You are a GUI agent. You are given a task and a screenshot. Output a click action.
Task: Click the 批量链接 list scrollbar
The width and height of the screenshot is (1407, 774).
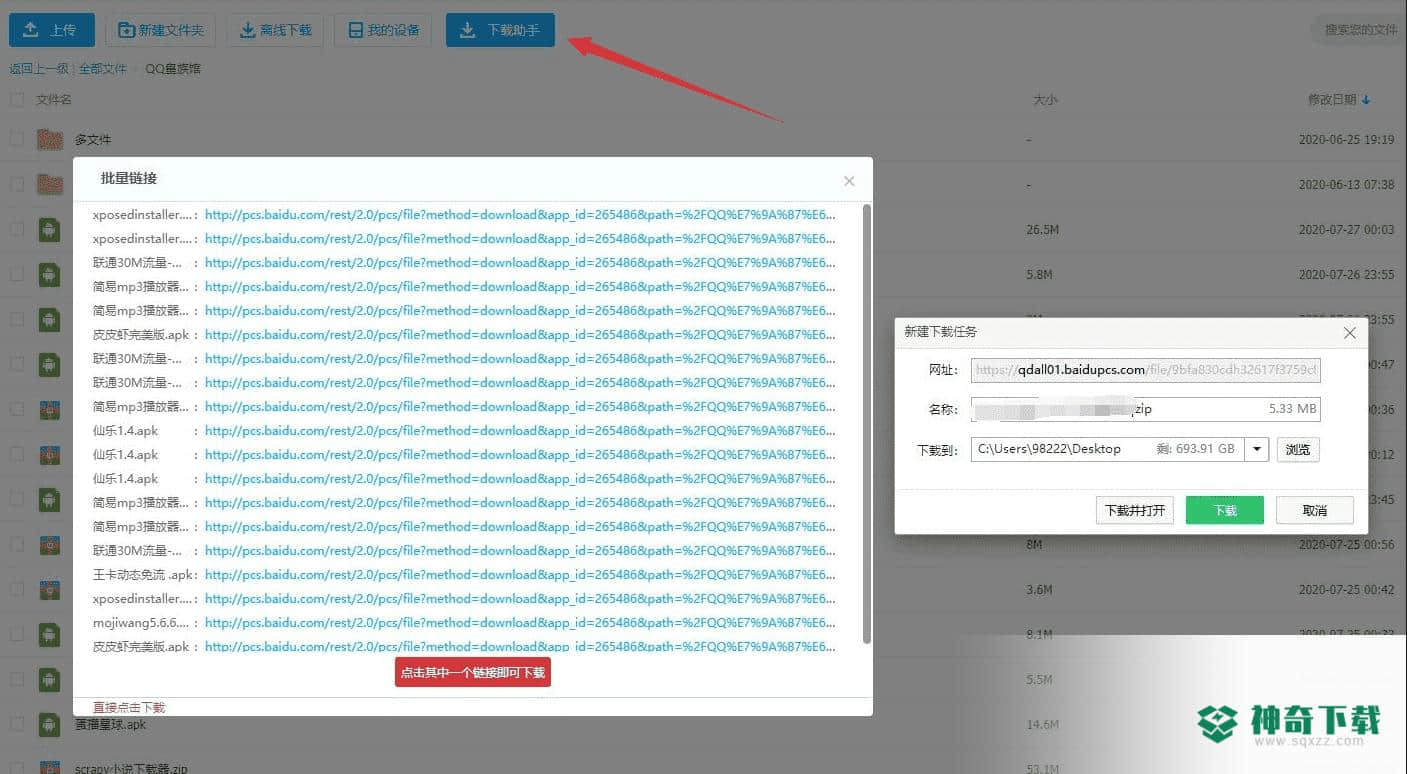[x=866, y=424]
